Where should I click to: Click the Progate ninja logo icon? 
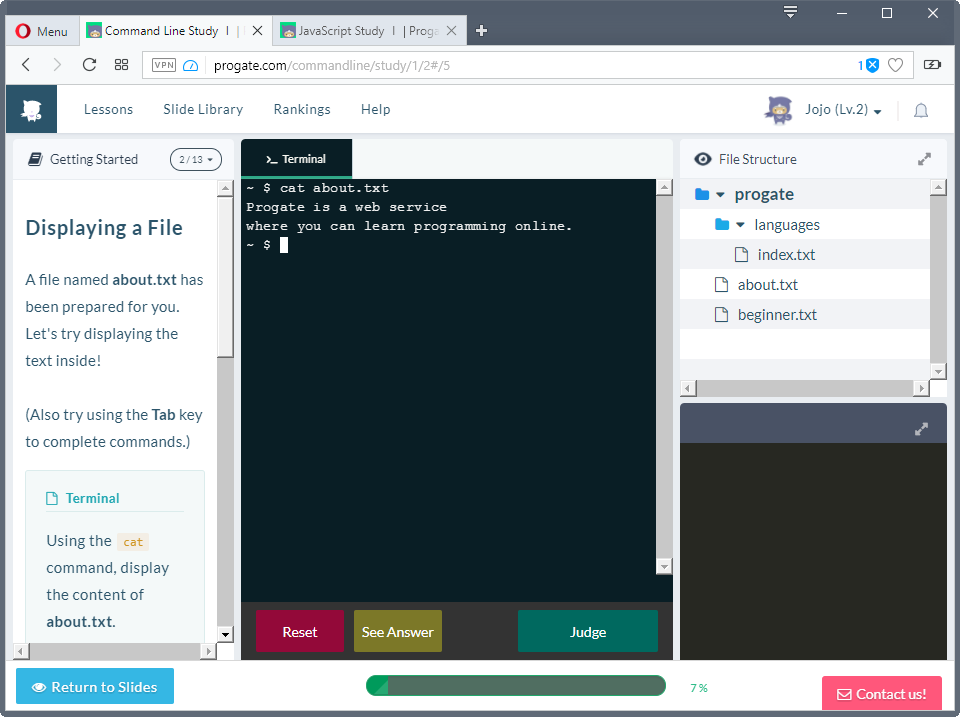(x=31, y=110)
